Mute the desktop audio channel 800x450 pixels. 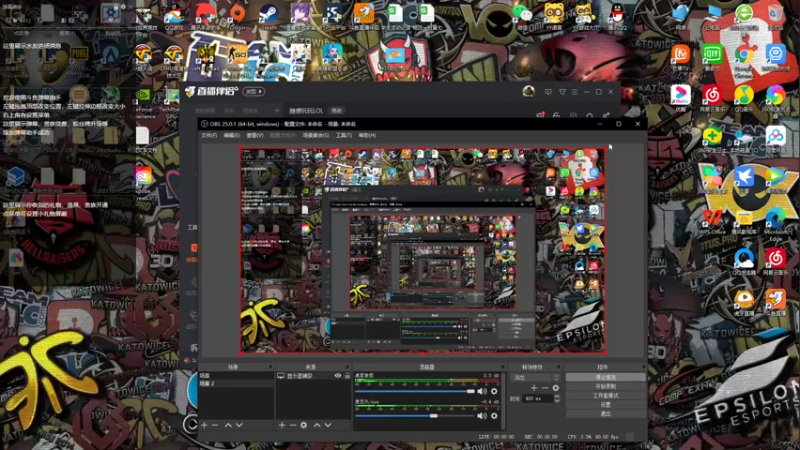coord(482,391)
